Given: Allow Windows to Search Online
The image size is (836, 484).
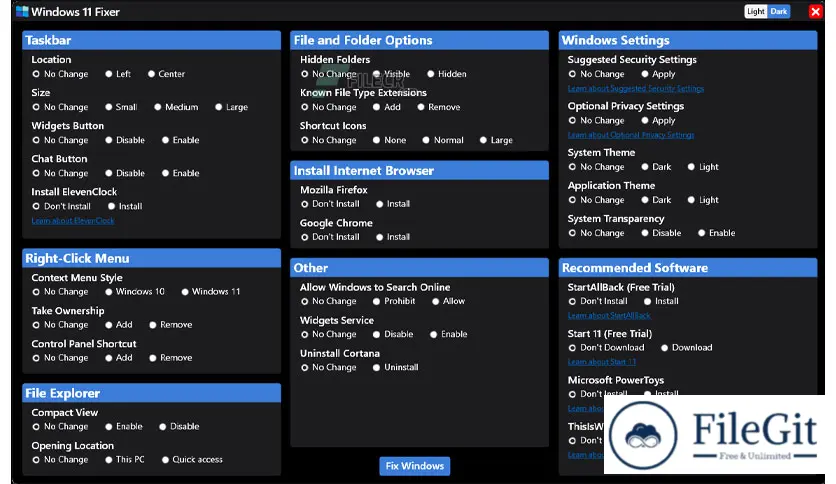Looking at the screenshot, I should click(449, 301).
